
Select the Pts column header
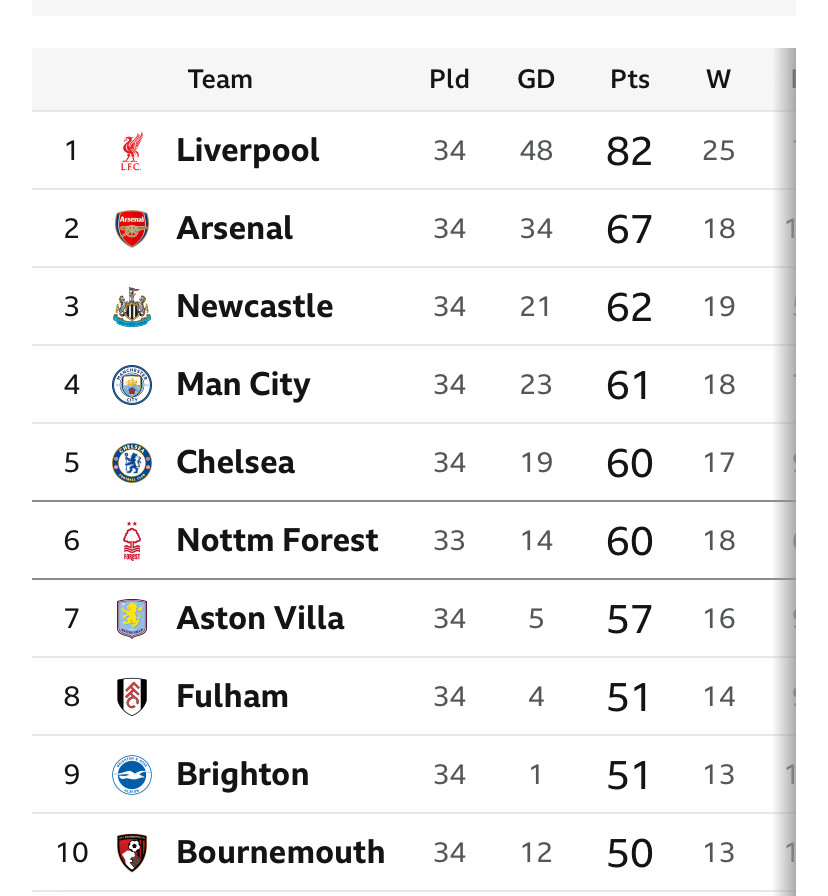[x=630, y=79]
